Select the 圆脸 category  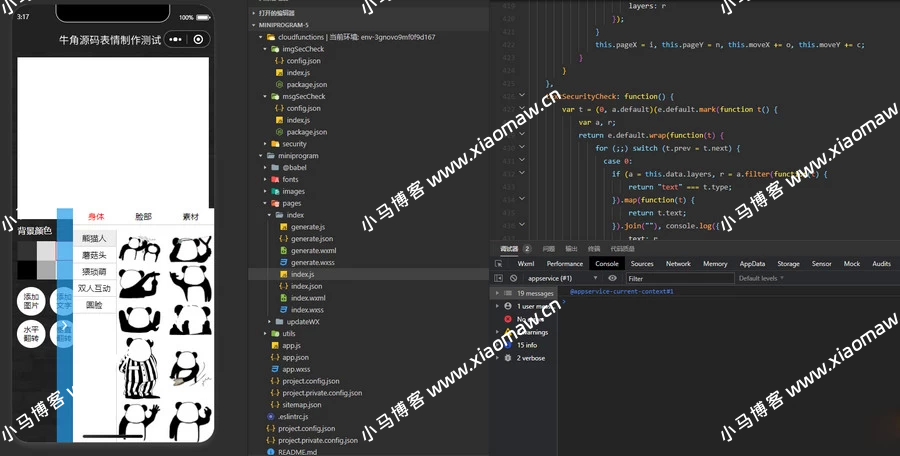[94, 305]
